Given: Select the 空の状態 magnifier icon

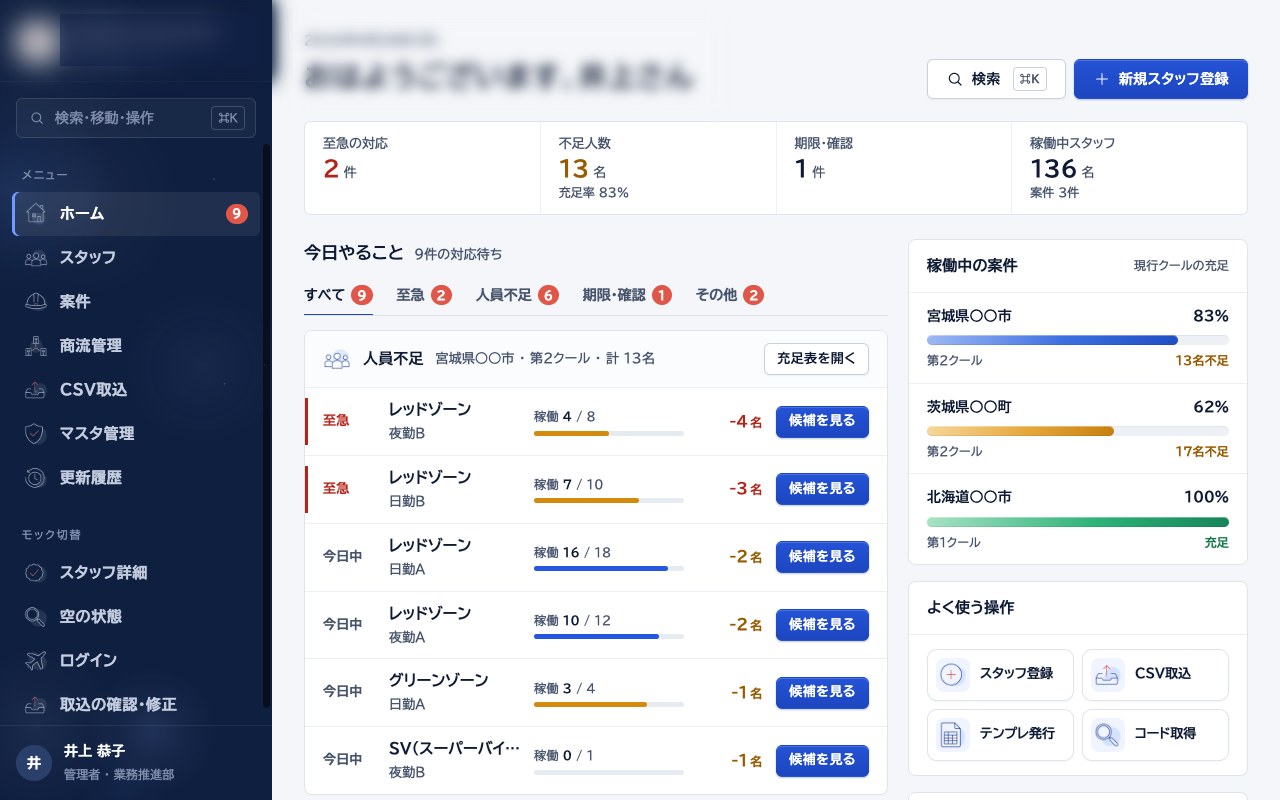Looking at the screenshot, I should (36, 616).
